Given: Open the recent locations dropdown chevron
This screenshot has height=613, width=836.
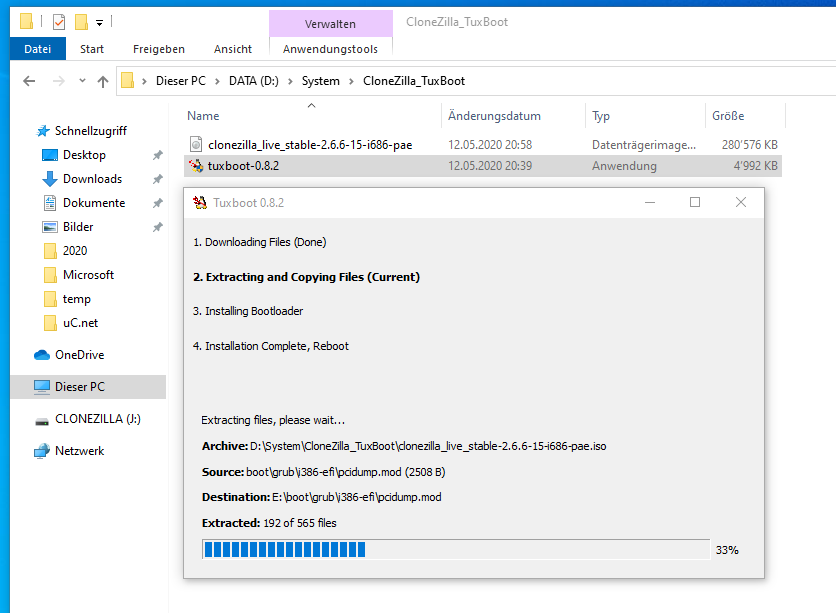Looking at the screenshot, I should click(82, 80).
